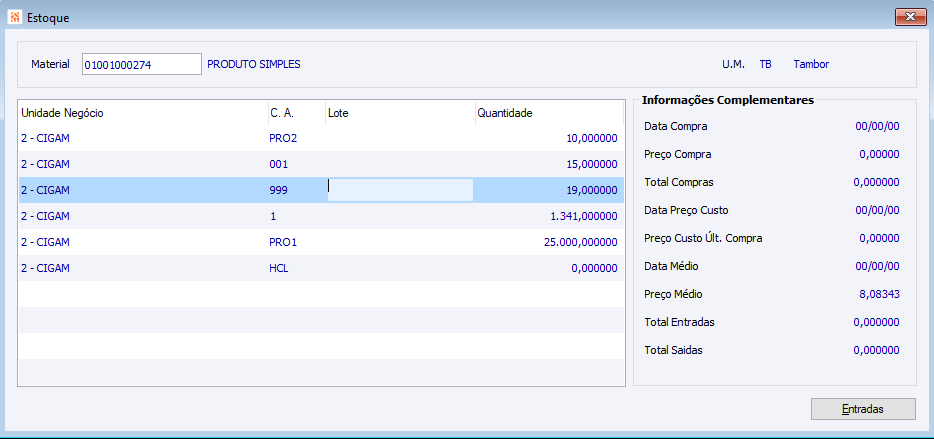Select the row with C. A. PRO2

(x=321, y=138)
